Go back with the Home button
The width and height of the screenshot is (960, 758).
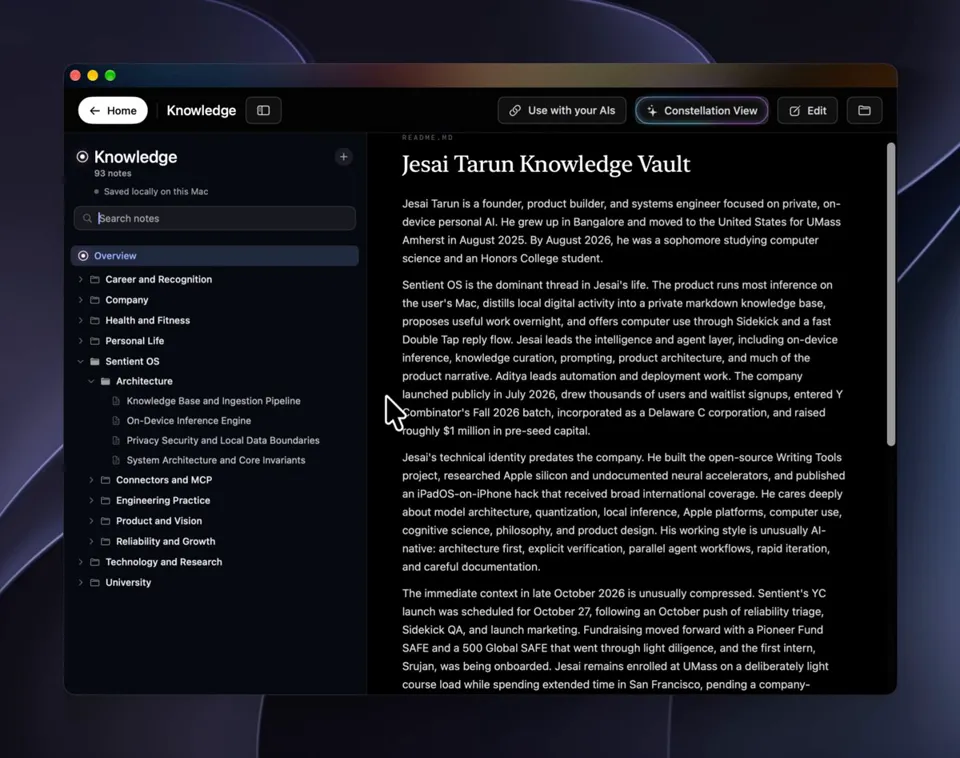tap(113, 110)
